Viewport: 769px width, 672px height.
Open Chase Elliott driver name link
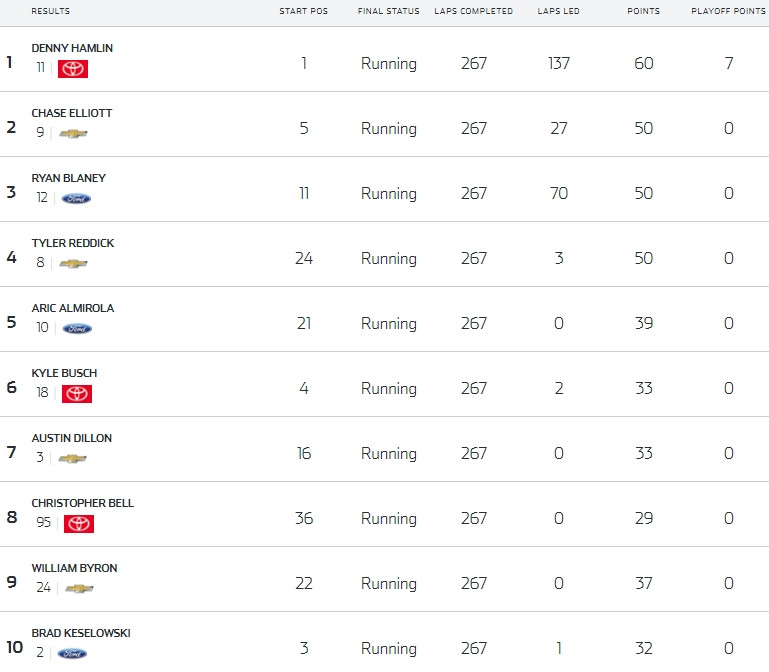pyautogui.click(x=72, y=113)
